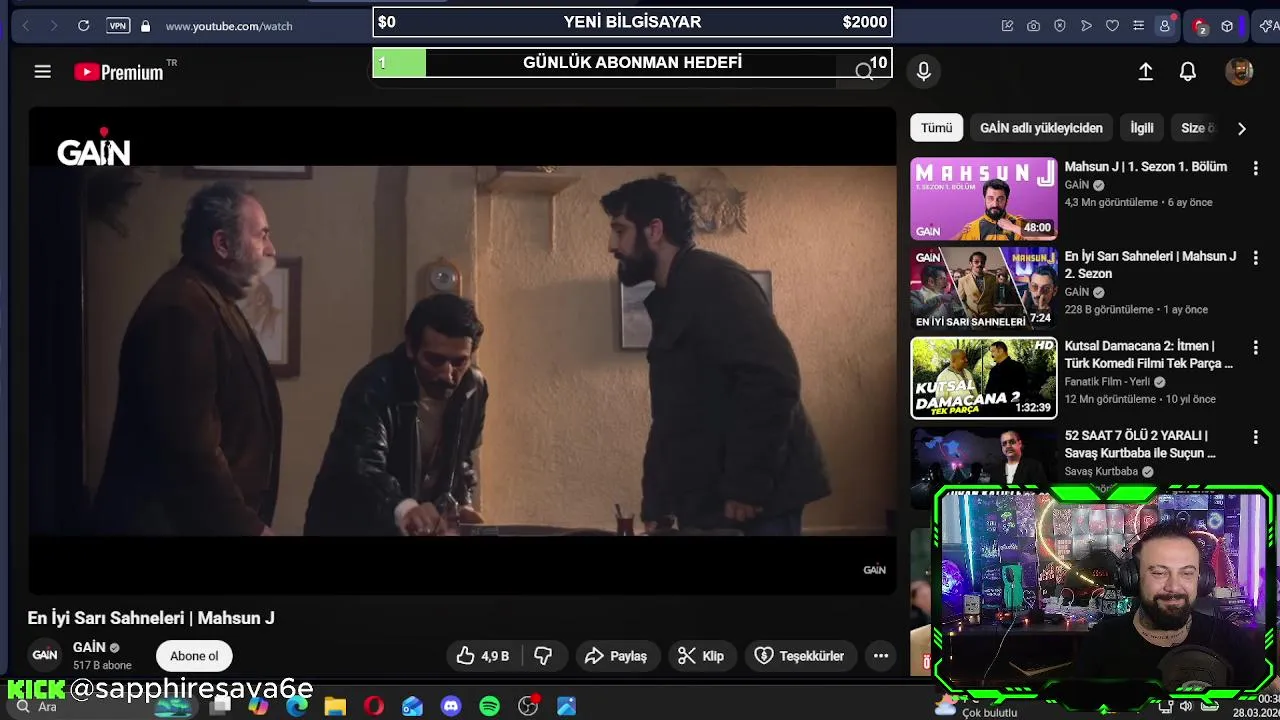Open GAİN channel avatar below video
Screen dimensions: 1280x720
45,655
